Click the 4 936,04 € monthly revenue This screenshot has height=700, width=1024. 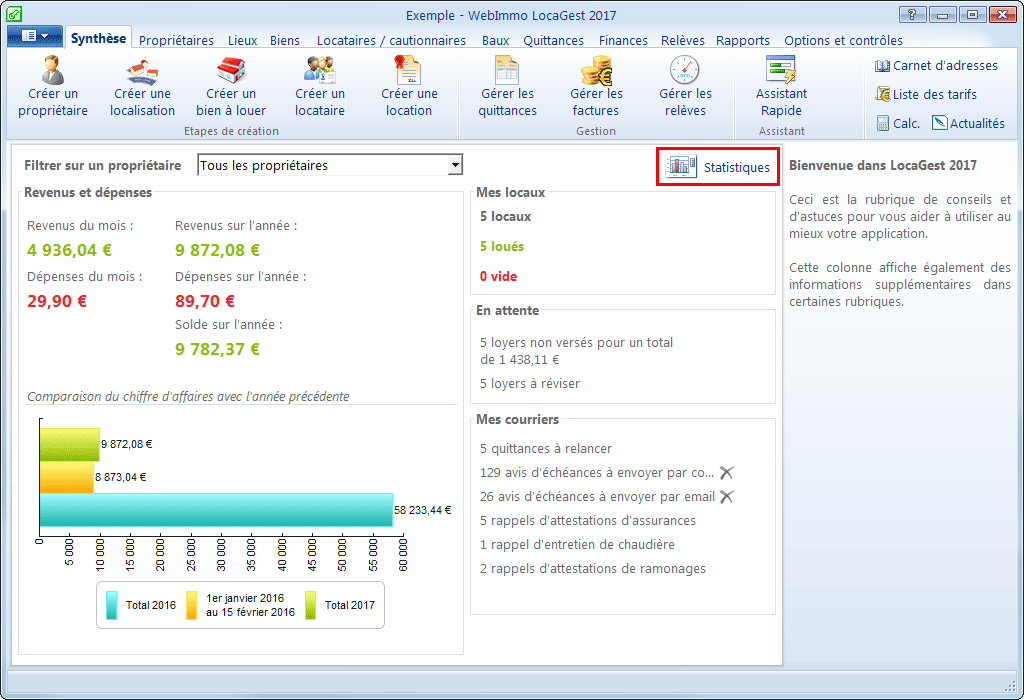click(x=69, y=250)
